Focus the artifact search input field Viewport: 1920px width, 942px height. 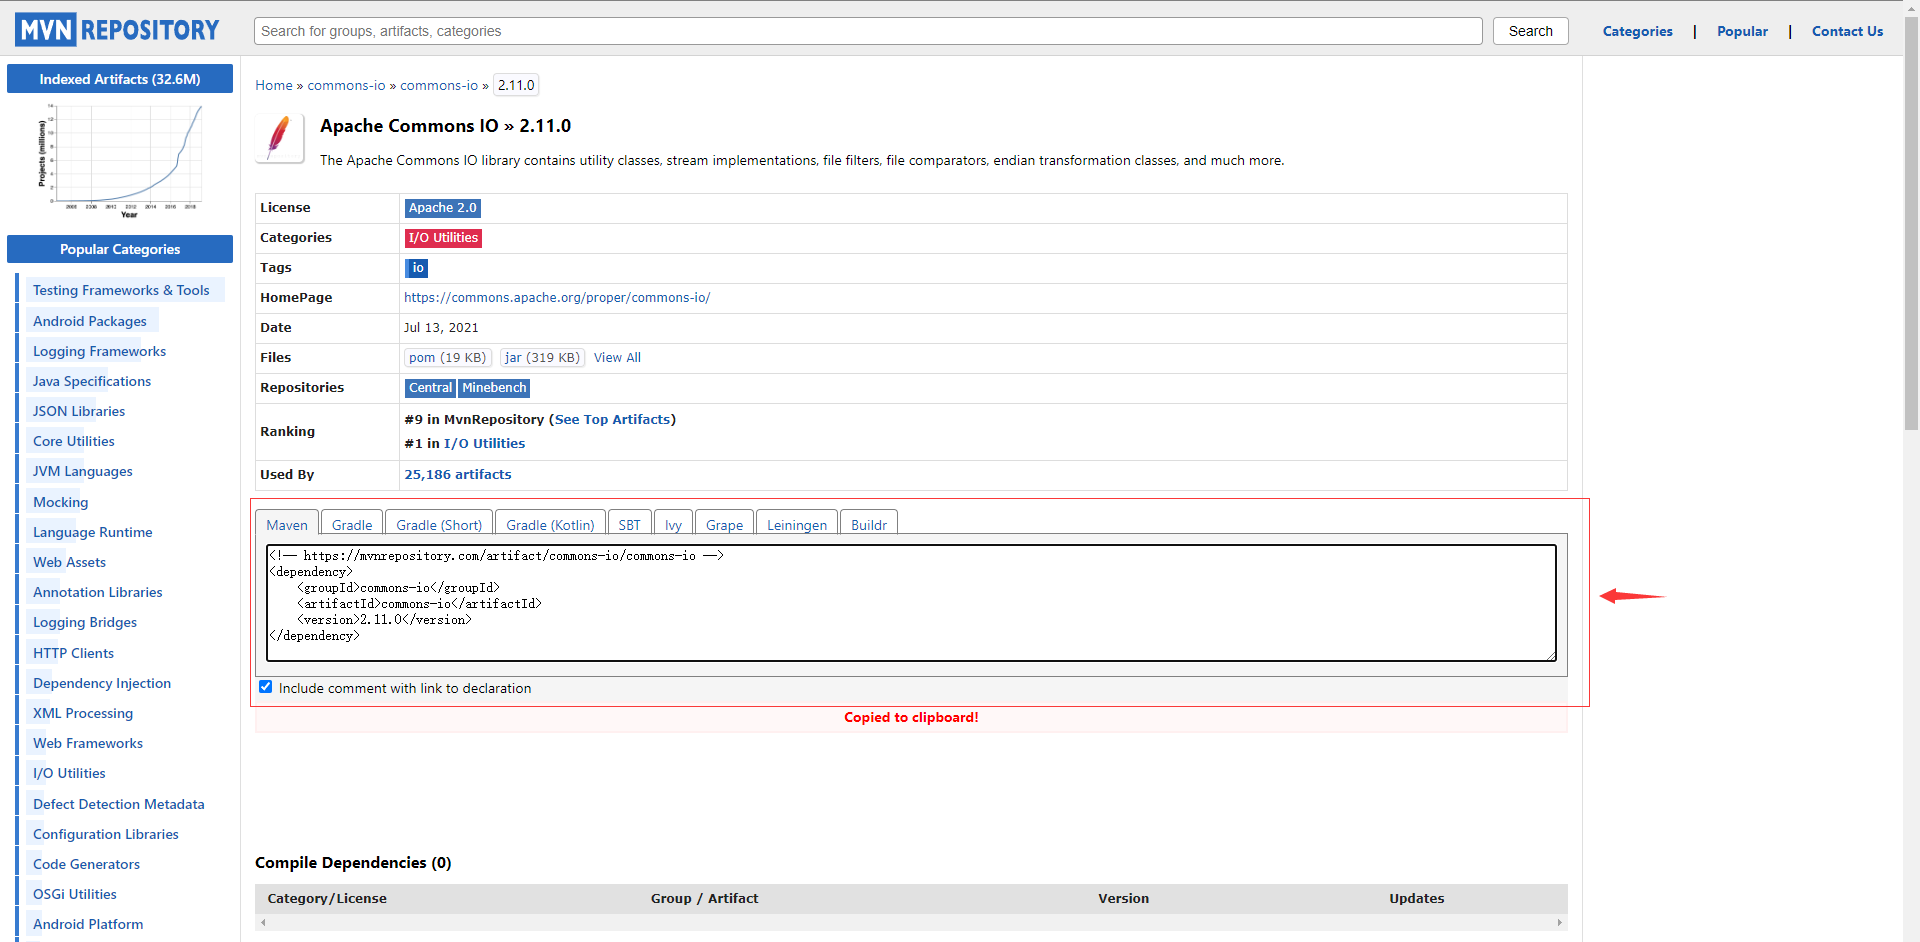coord(868,31)
